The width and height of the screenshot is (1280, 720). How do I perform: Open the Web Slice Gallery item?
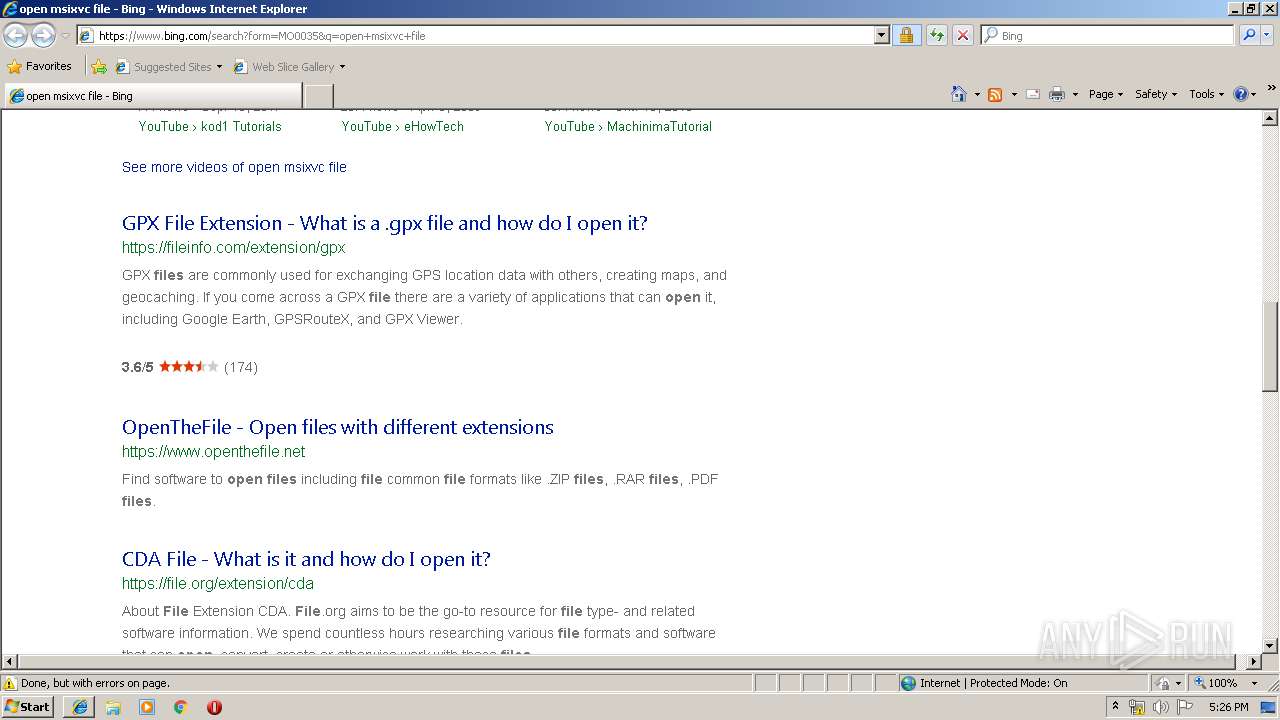coord(289,67)
